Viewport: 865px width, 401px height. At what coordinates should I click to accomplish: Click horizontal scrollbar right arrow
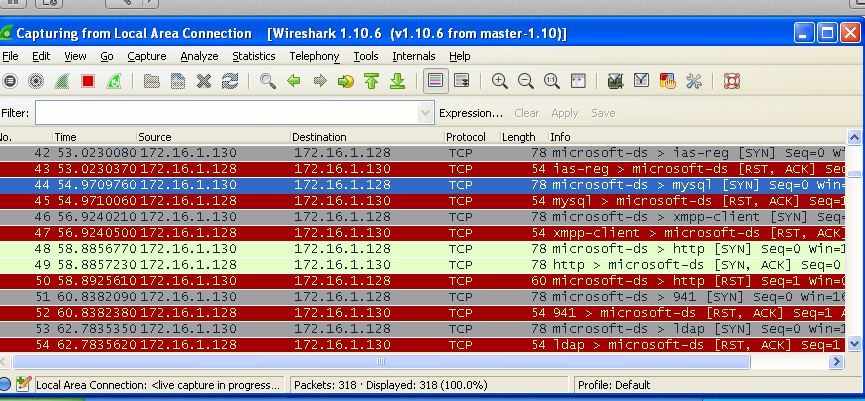(x=836, y=362)
